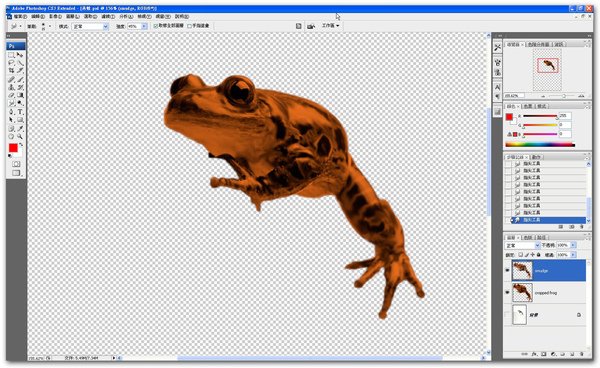Viewport: 600px width, 368px height.
Task: Select the Type (T) tool
Action: pos(20,112)
